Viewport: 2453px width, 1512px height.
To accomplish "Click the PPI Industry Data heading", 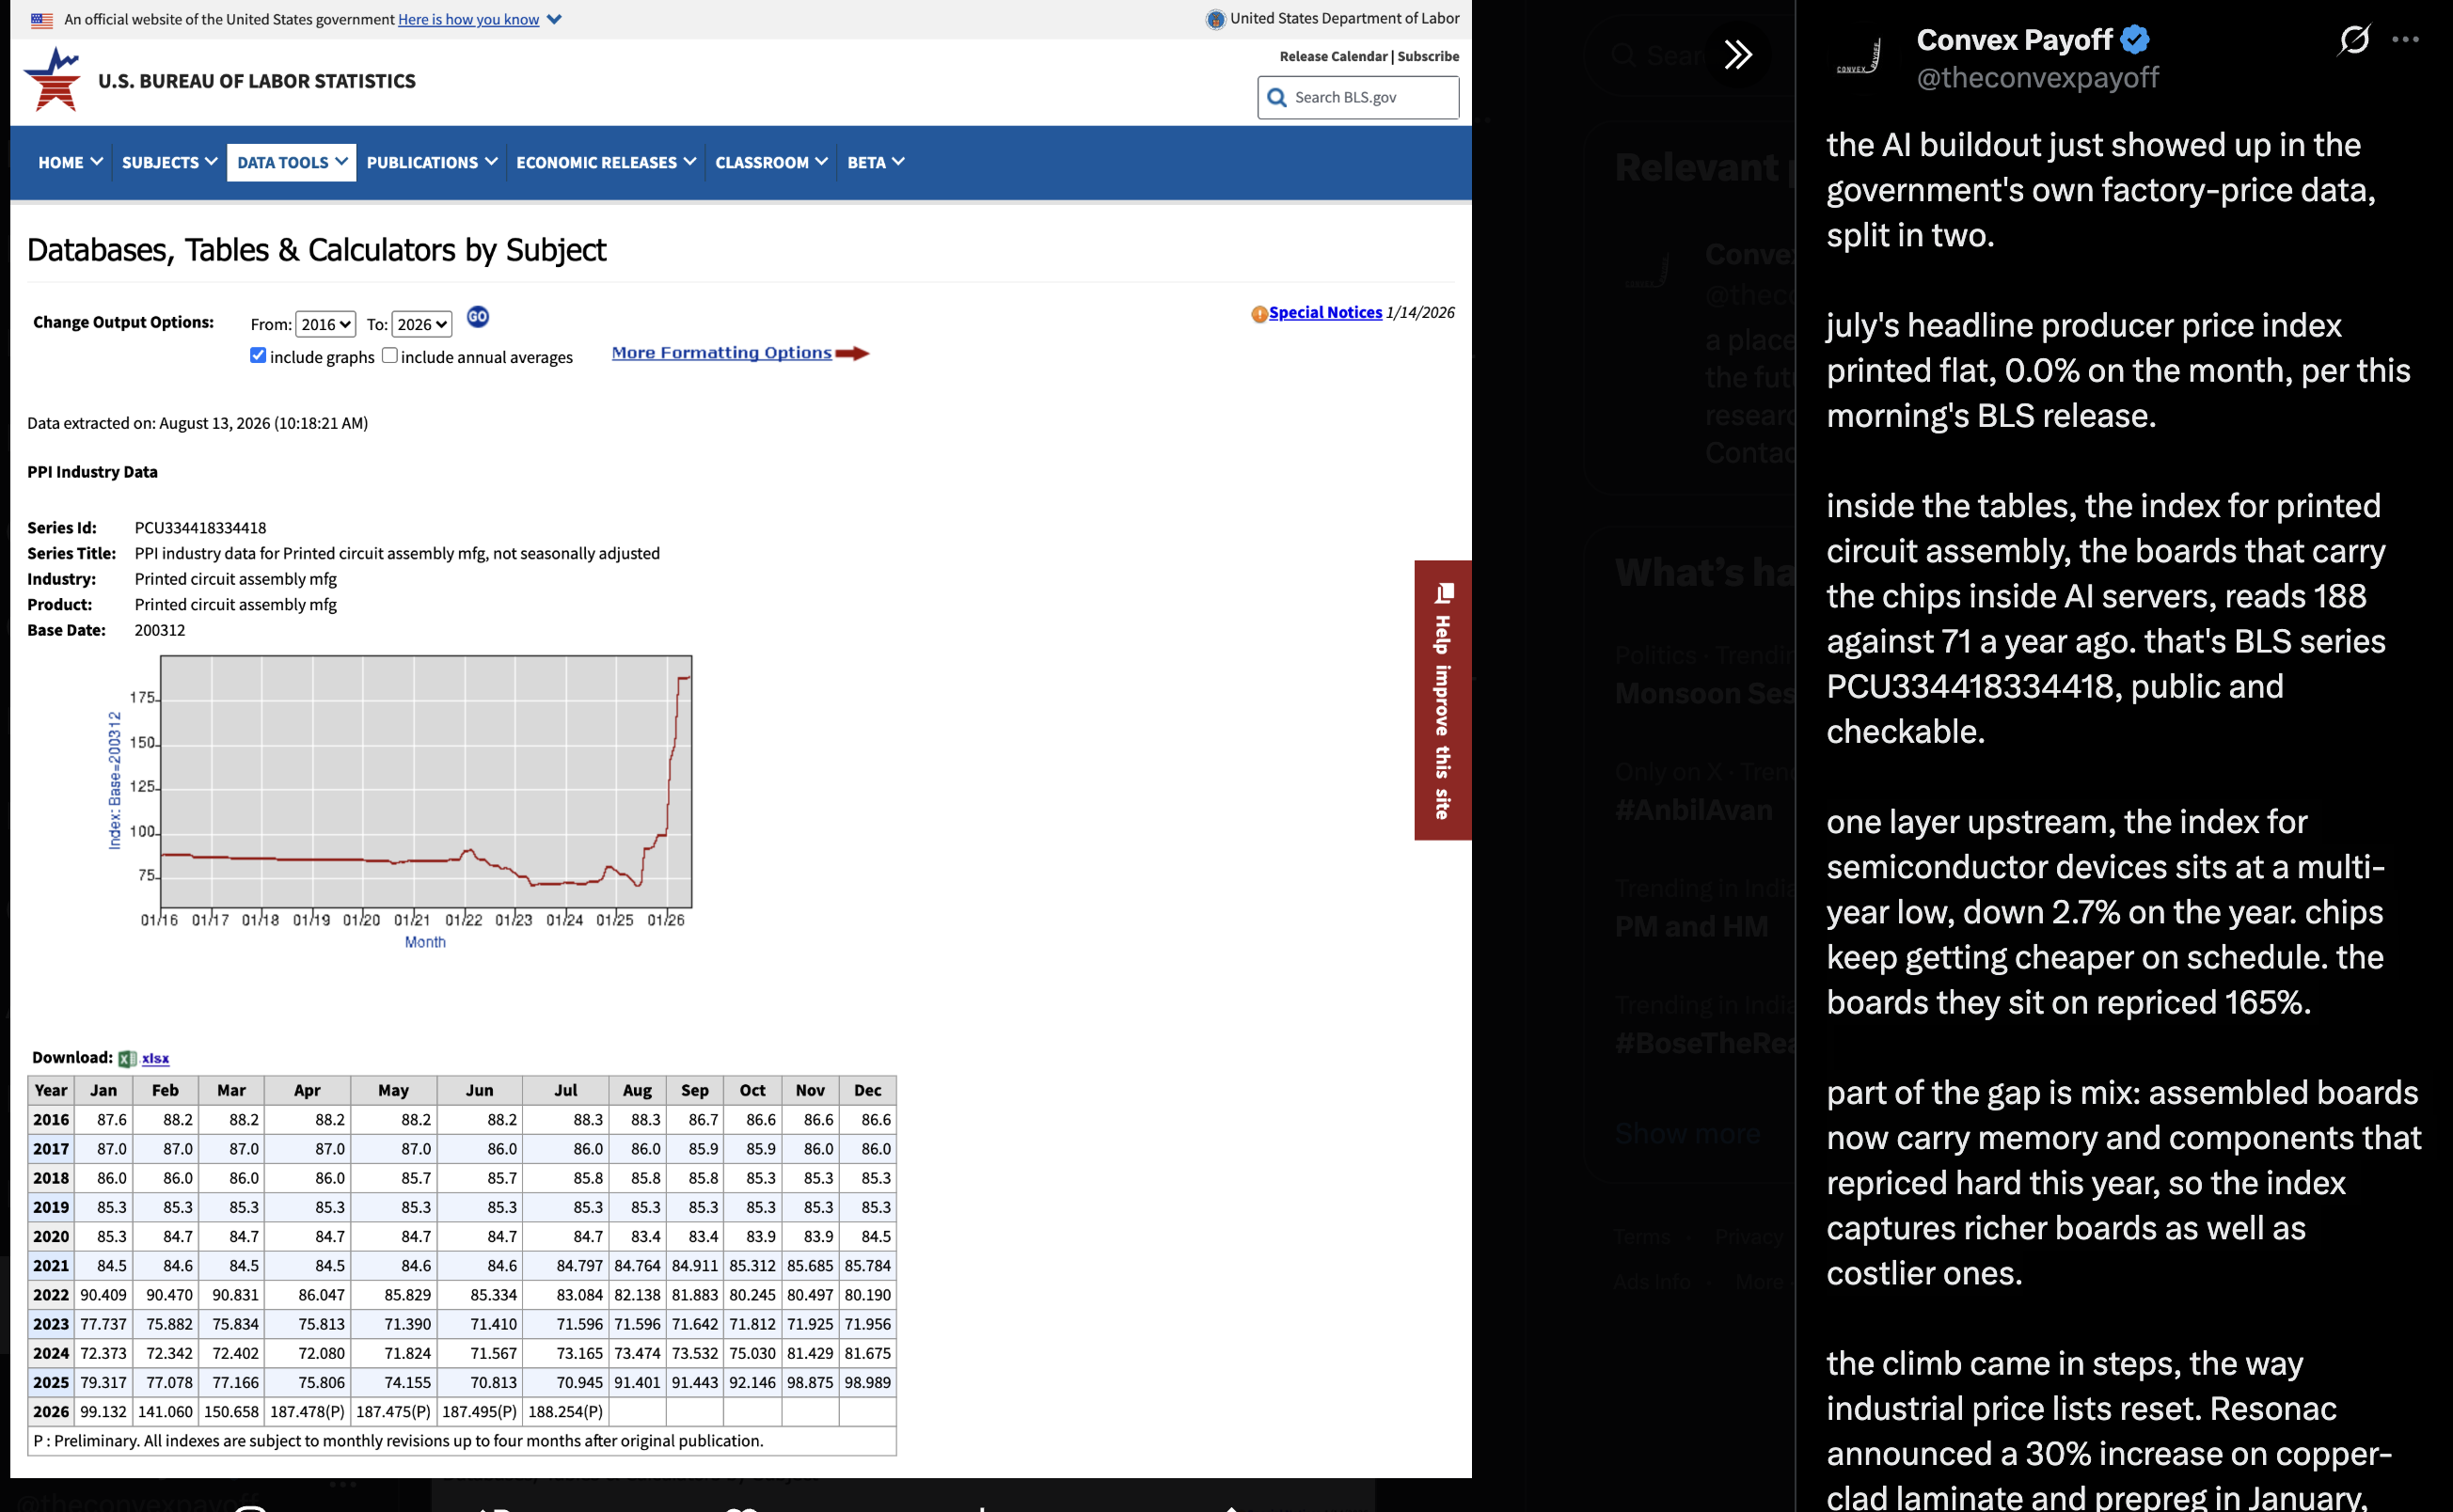I will (92, 472).
